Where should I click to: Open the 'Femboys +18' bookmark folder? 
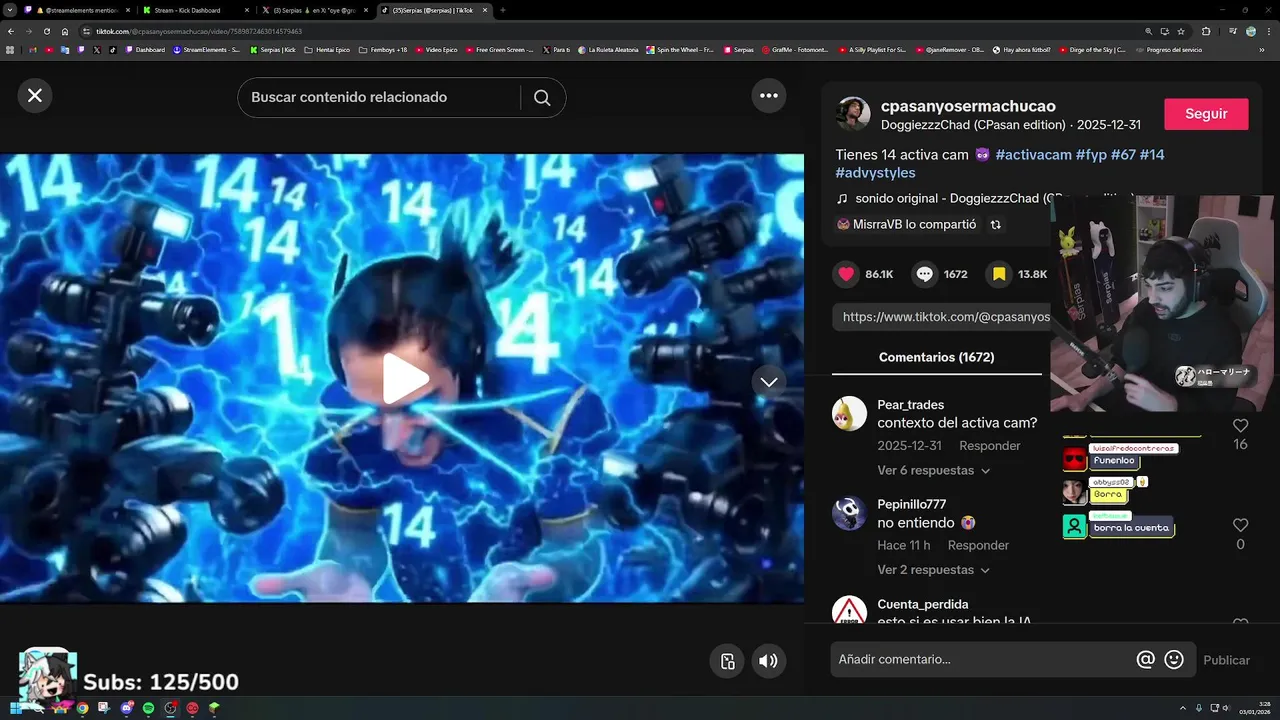[x=383, y=50]
